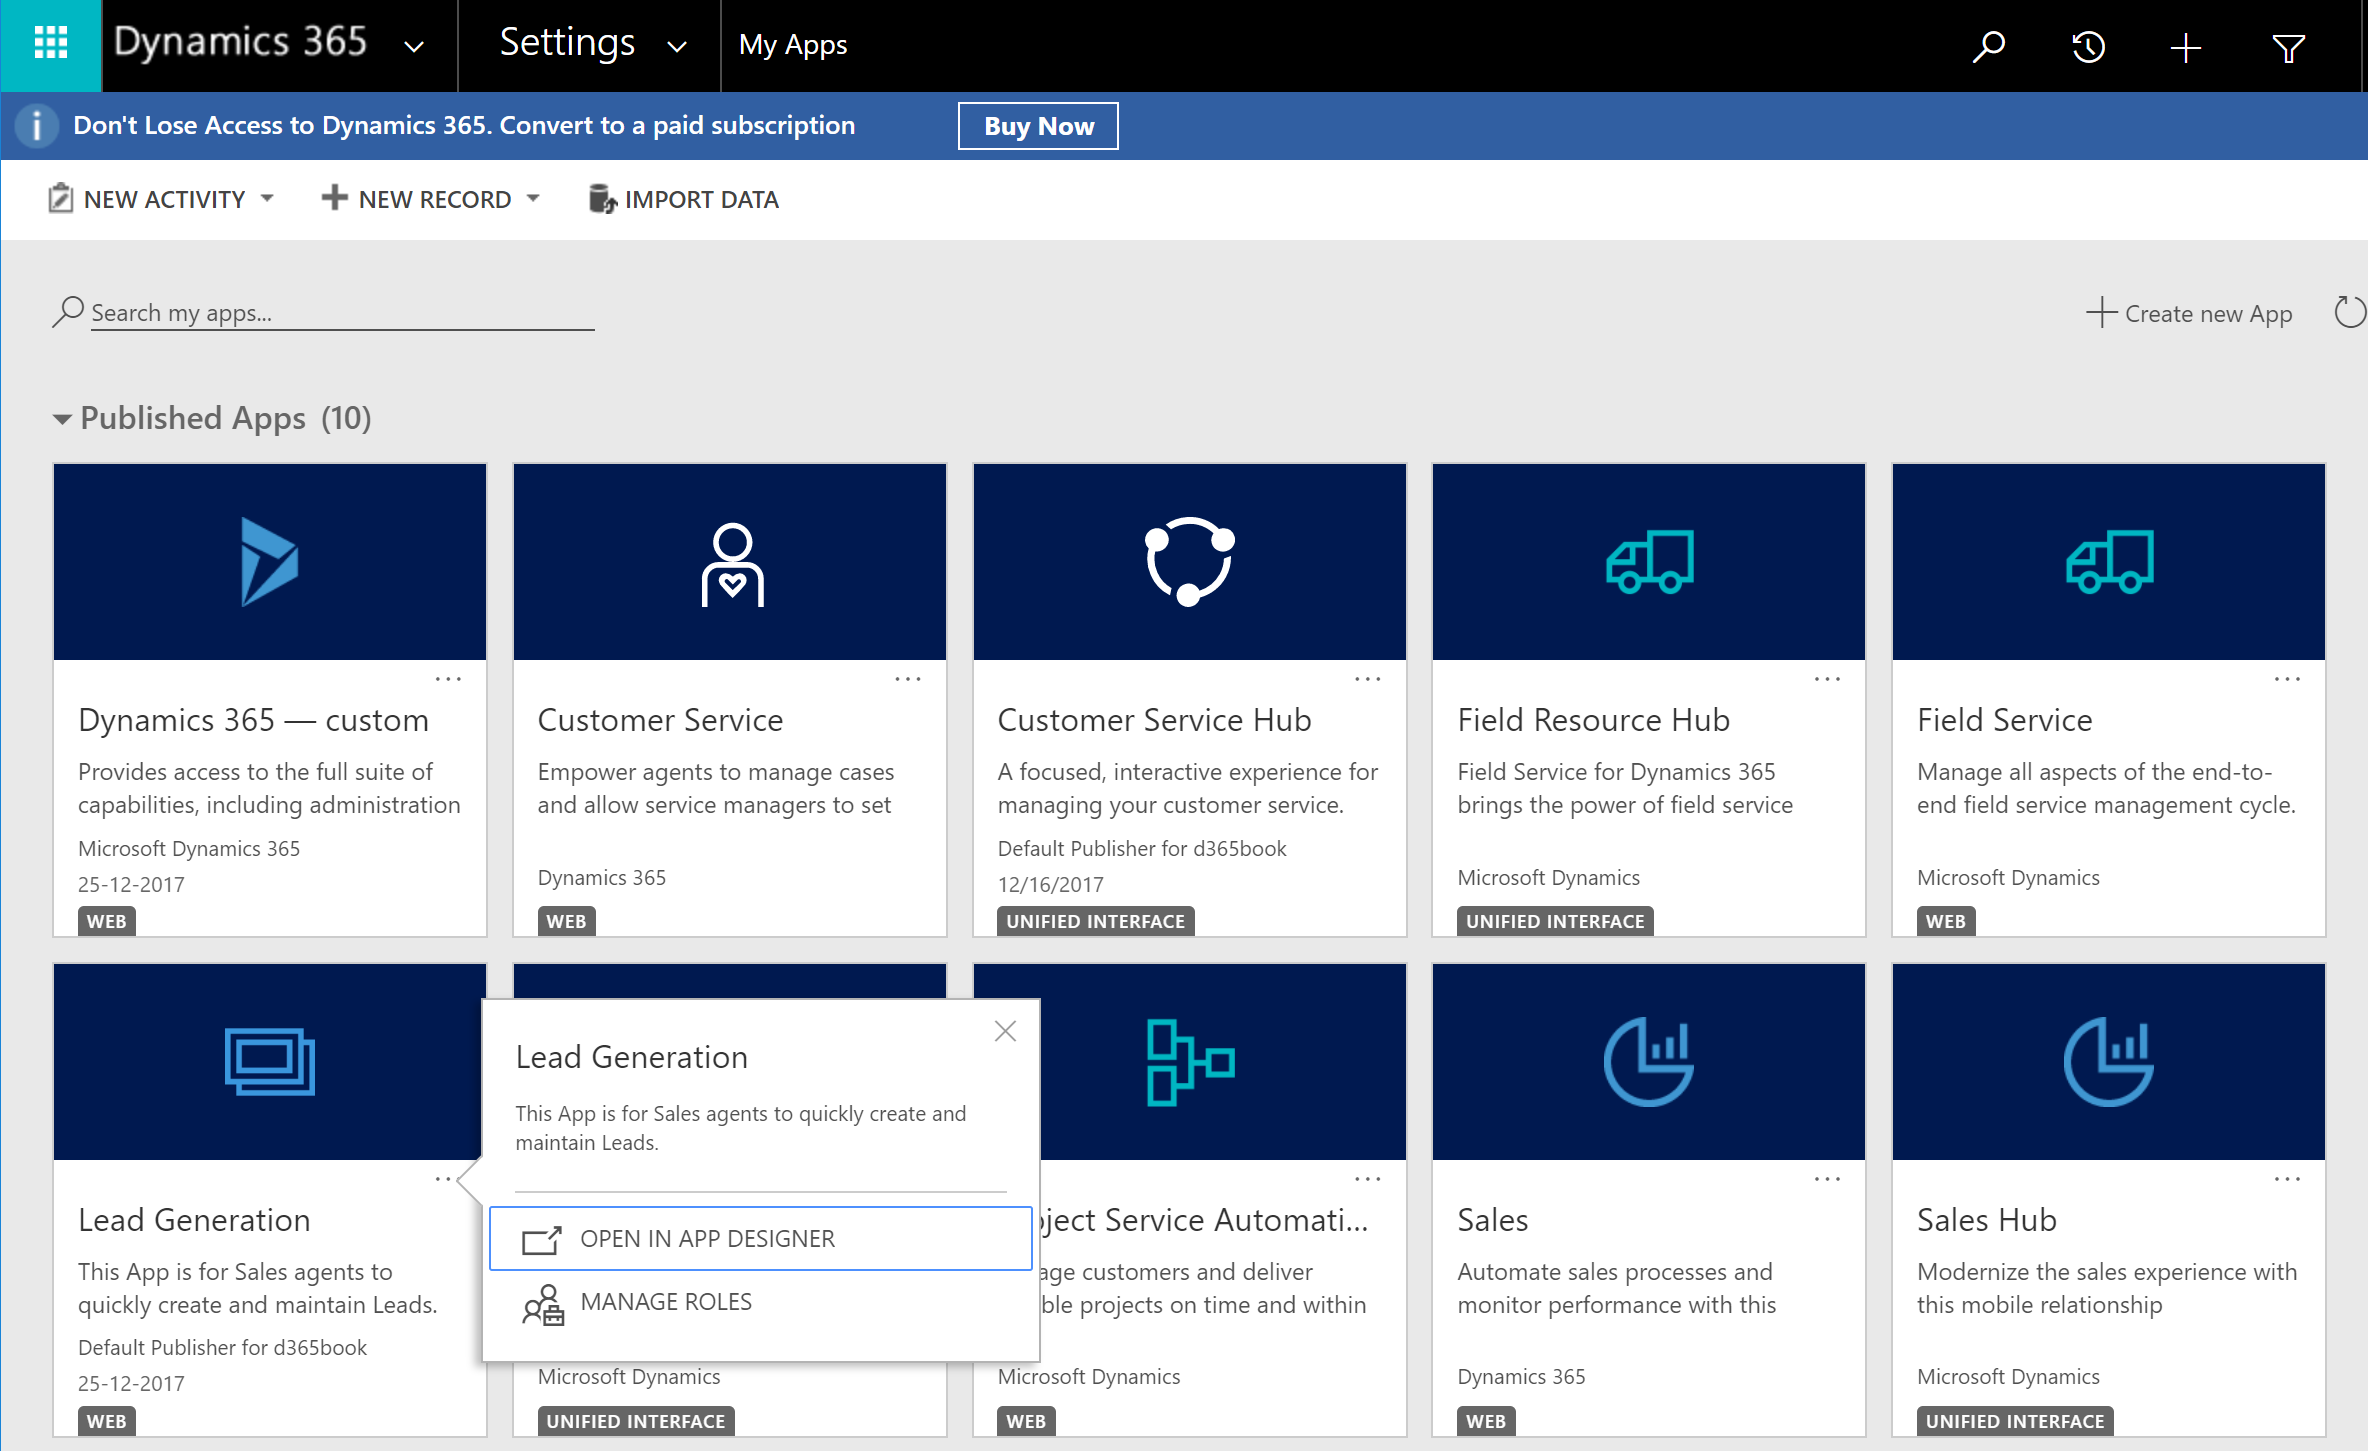Expand the New Activity dropdown arrow
Screen dimensions: 2368x1451
pos(268,199)
